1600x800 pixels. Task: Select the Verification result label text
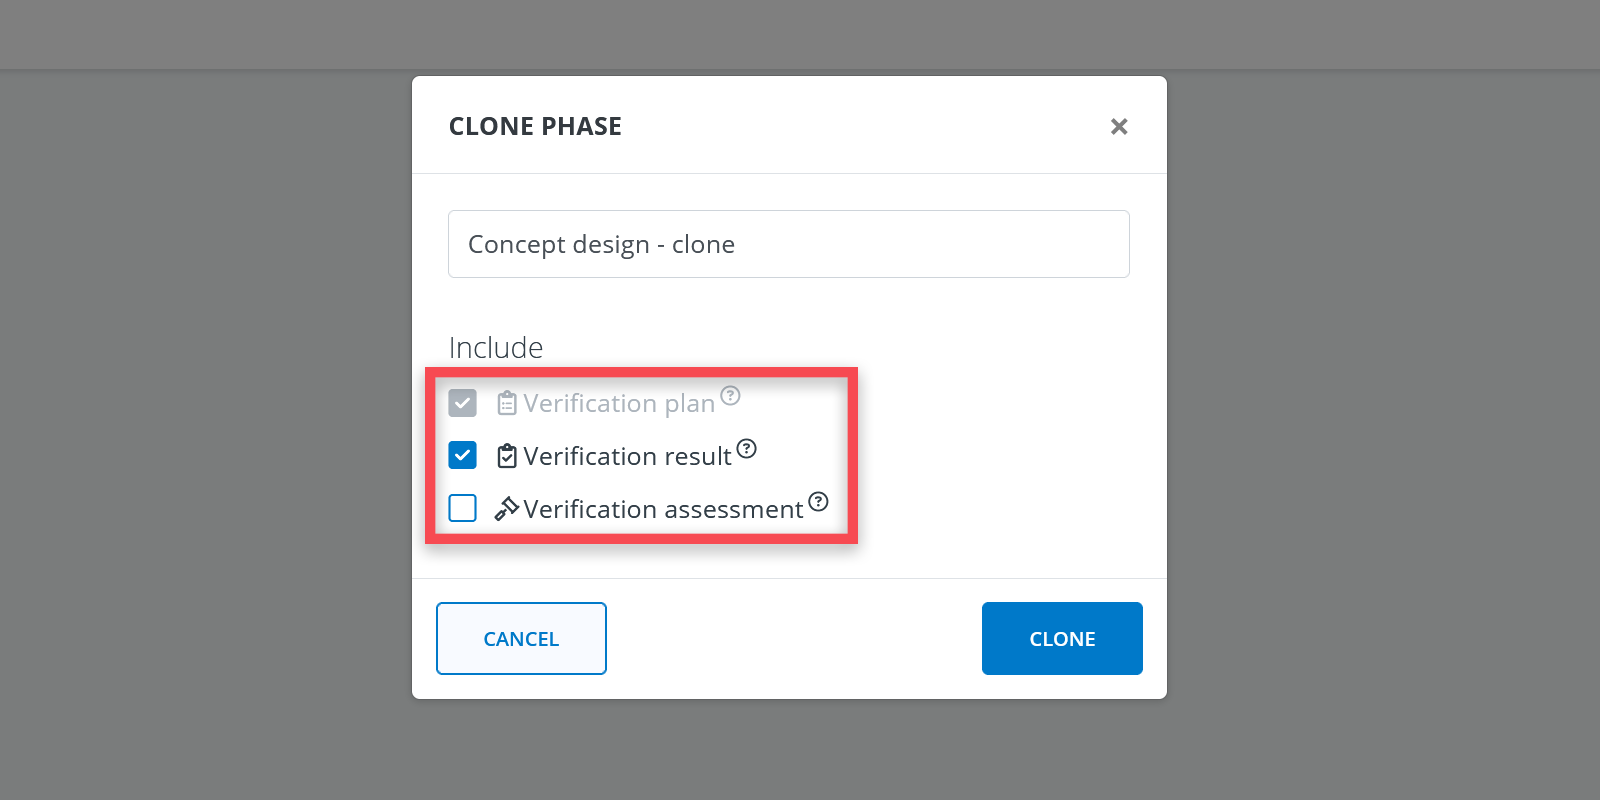point(627,457)
